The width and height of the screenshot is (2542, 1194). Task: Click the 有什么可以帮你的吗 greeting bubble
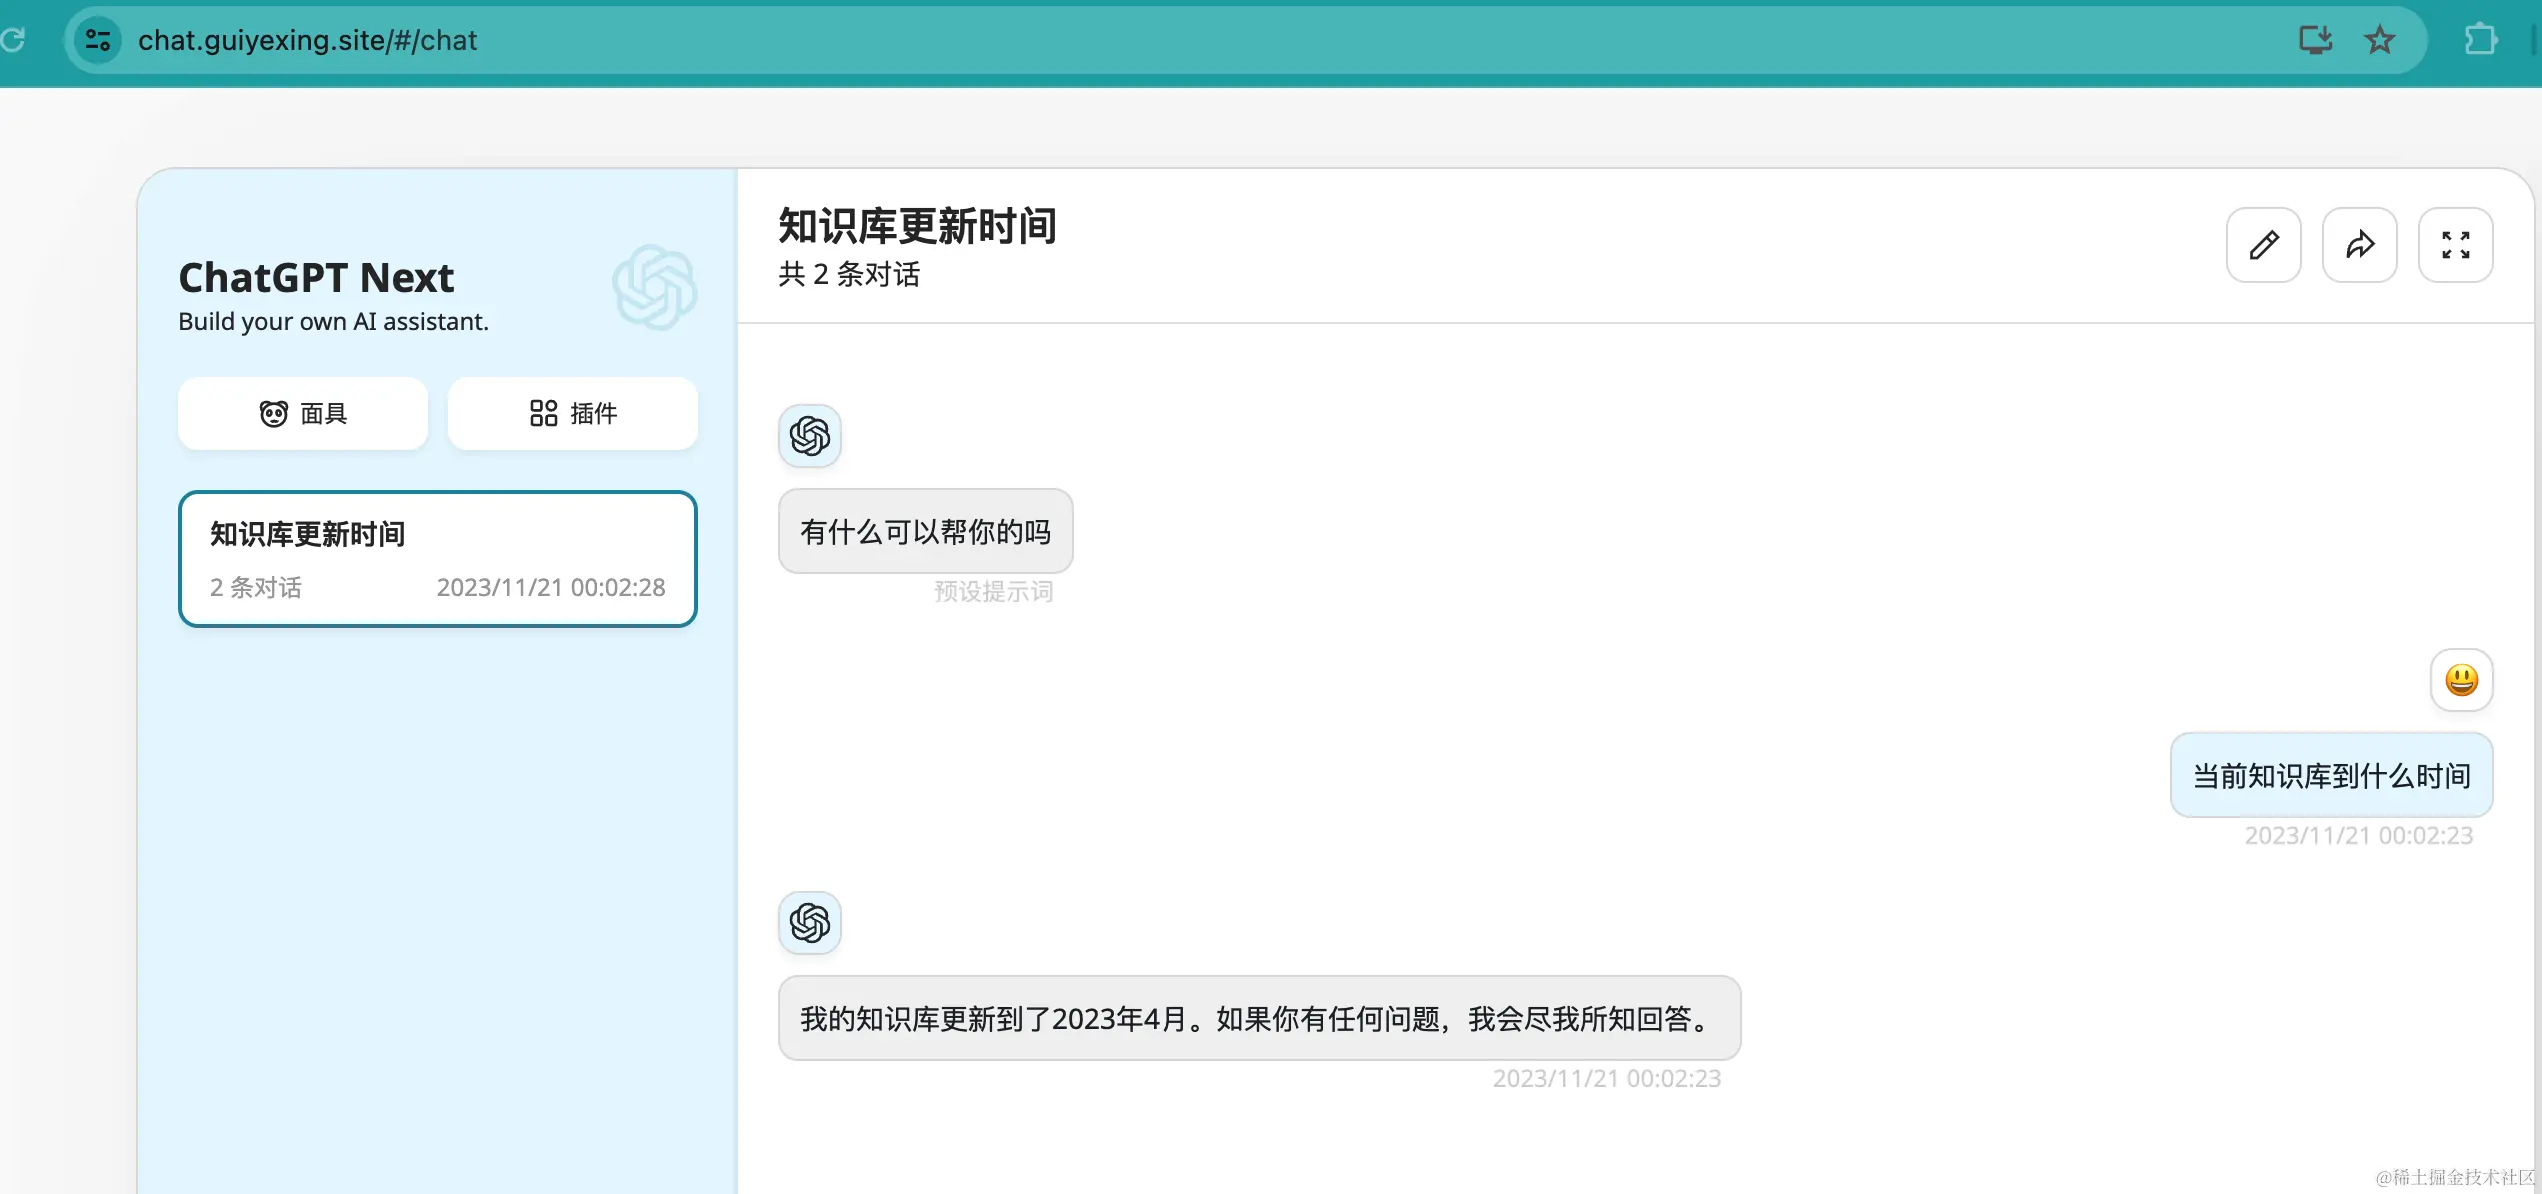(x=925, y=532)
